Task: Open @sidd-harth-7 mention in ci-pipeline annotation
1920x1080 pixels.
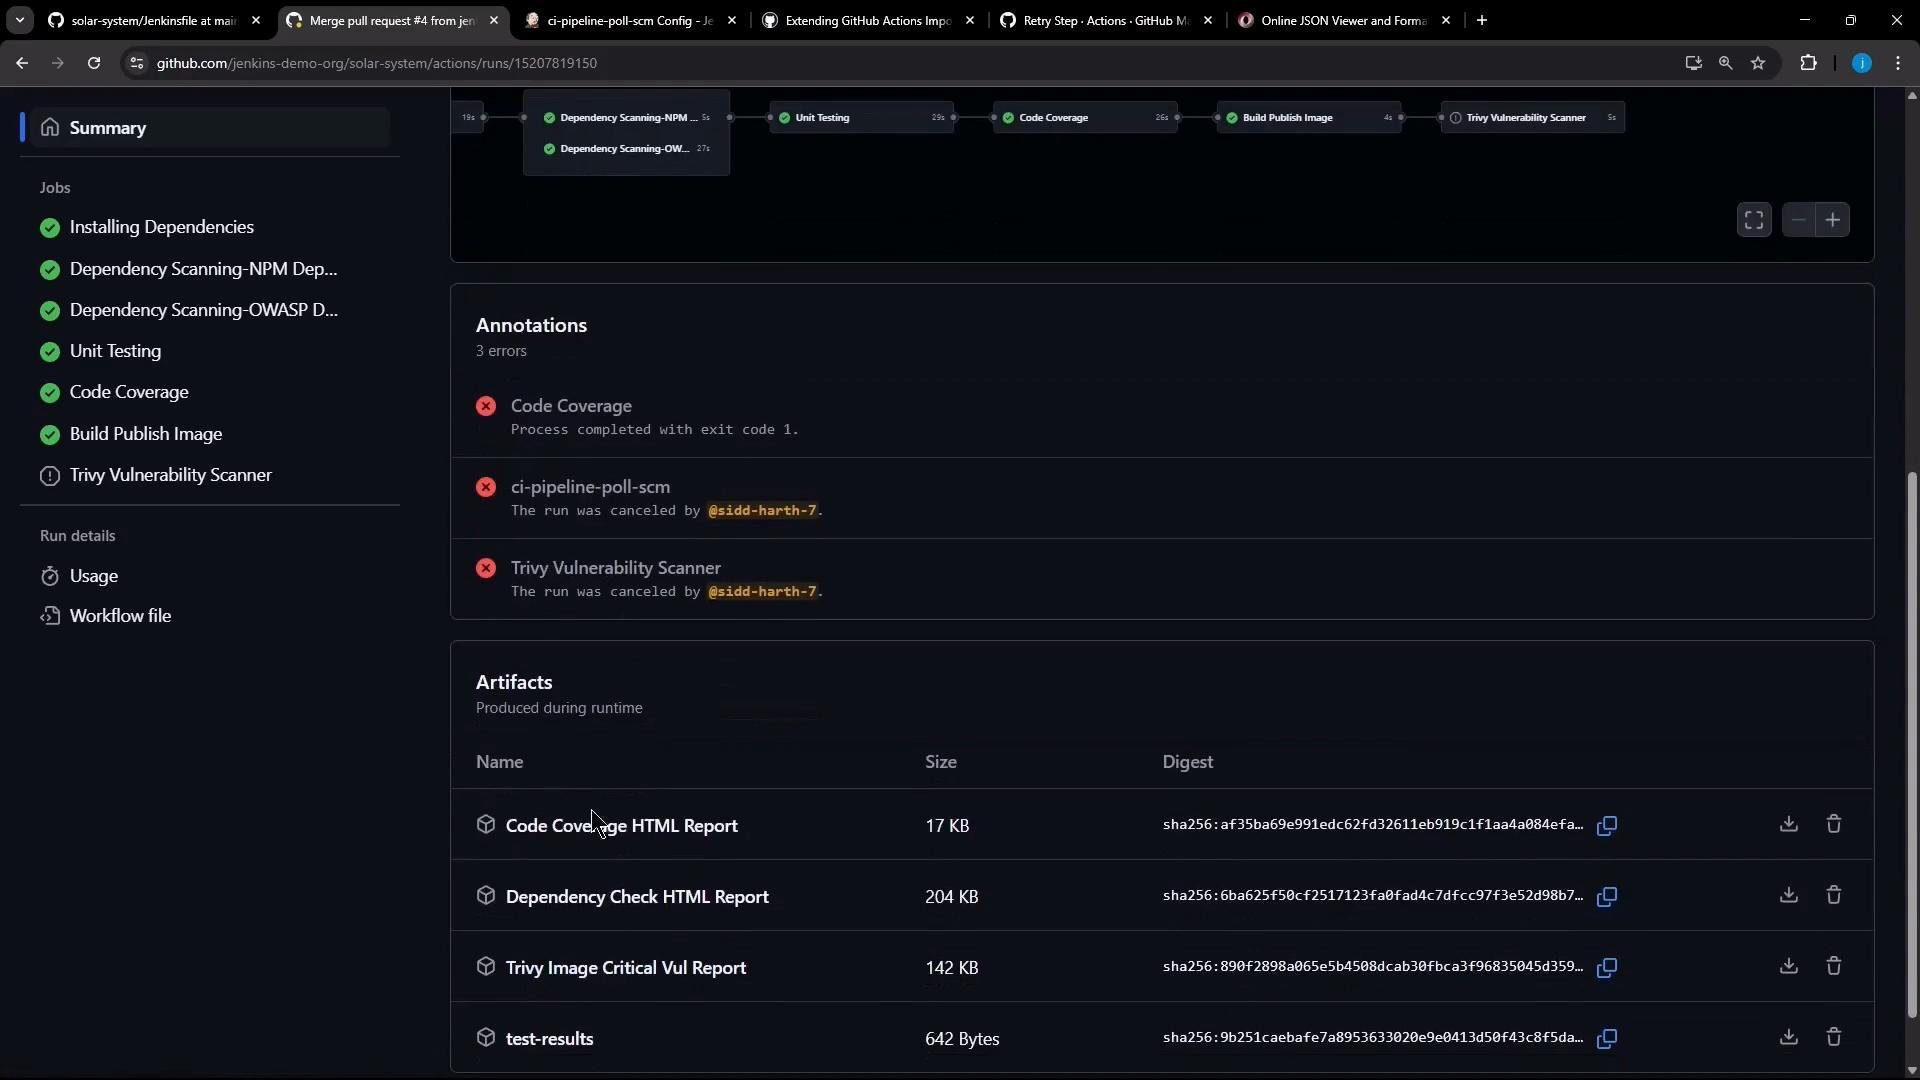Action: click(762, 511)
